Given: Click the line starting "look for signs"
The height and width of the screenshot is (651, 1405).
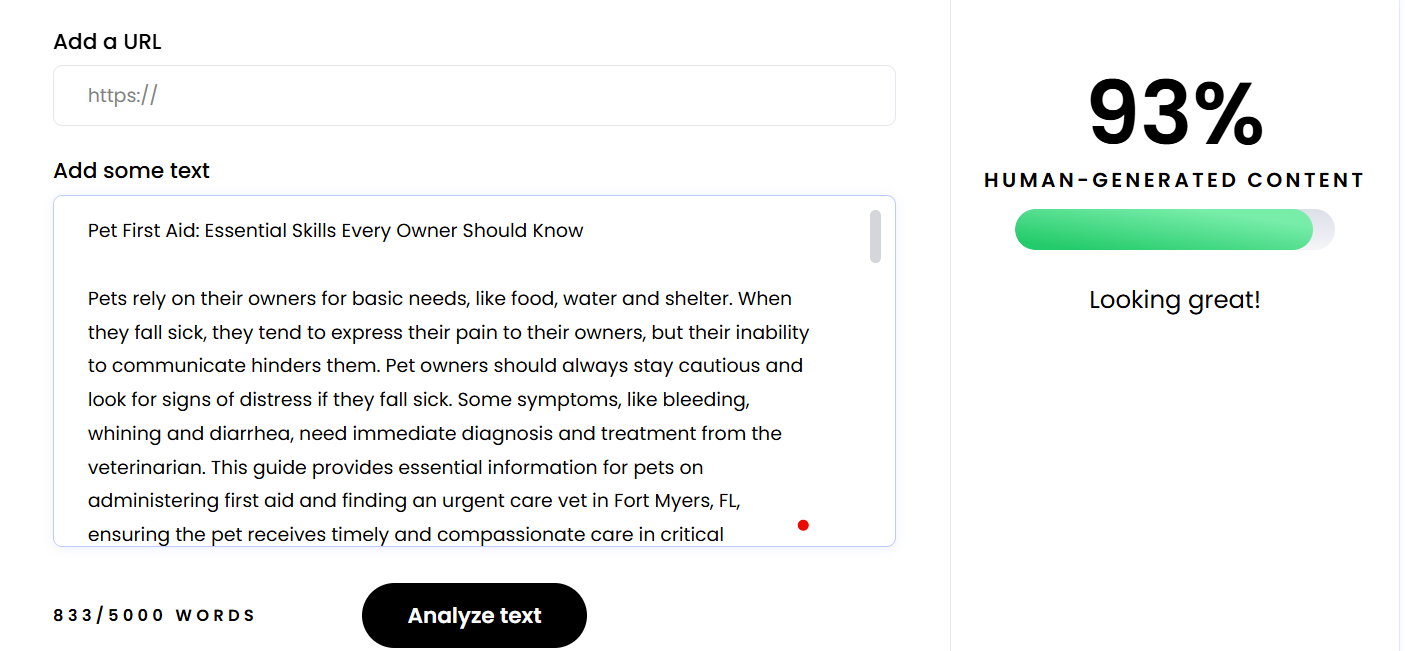Looking at the screenshot, I should 418,400.
